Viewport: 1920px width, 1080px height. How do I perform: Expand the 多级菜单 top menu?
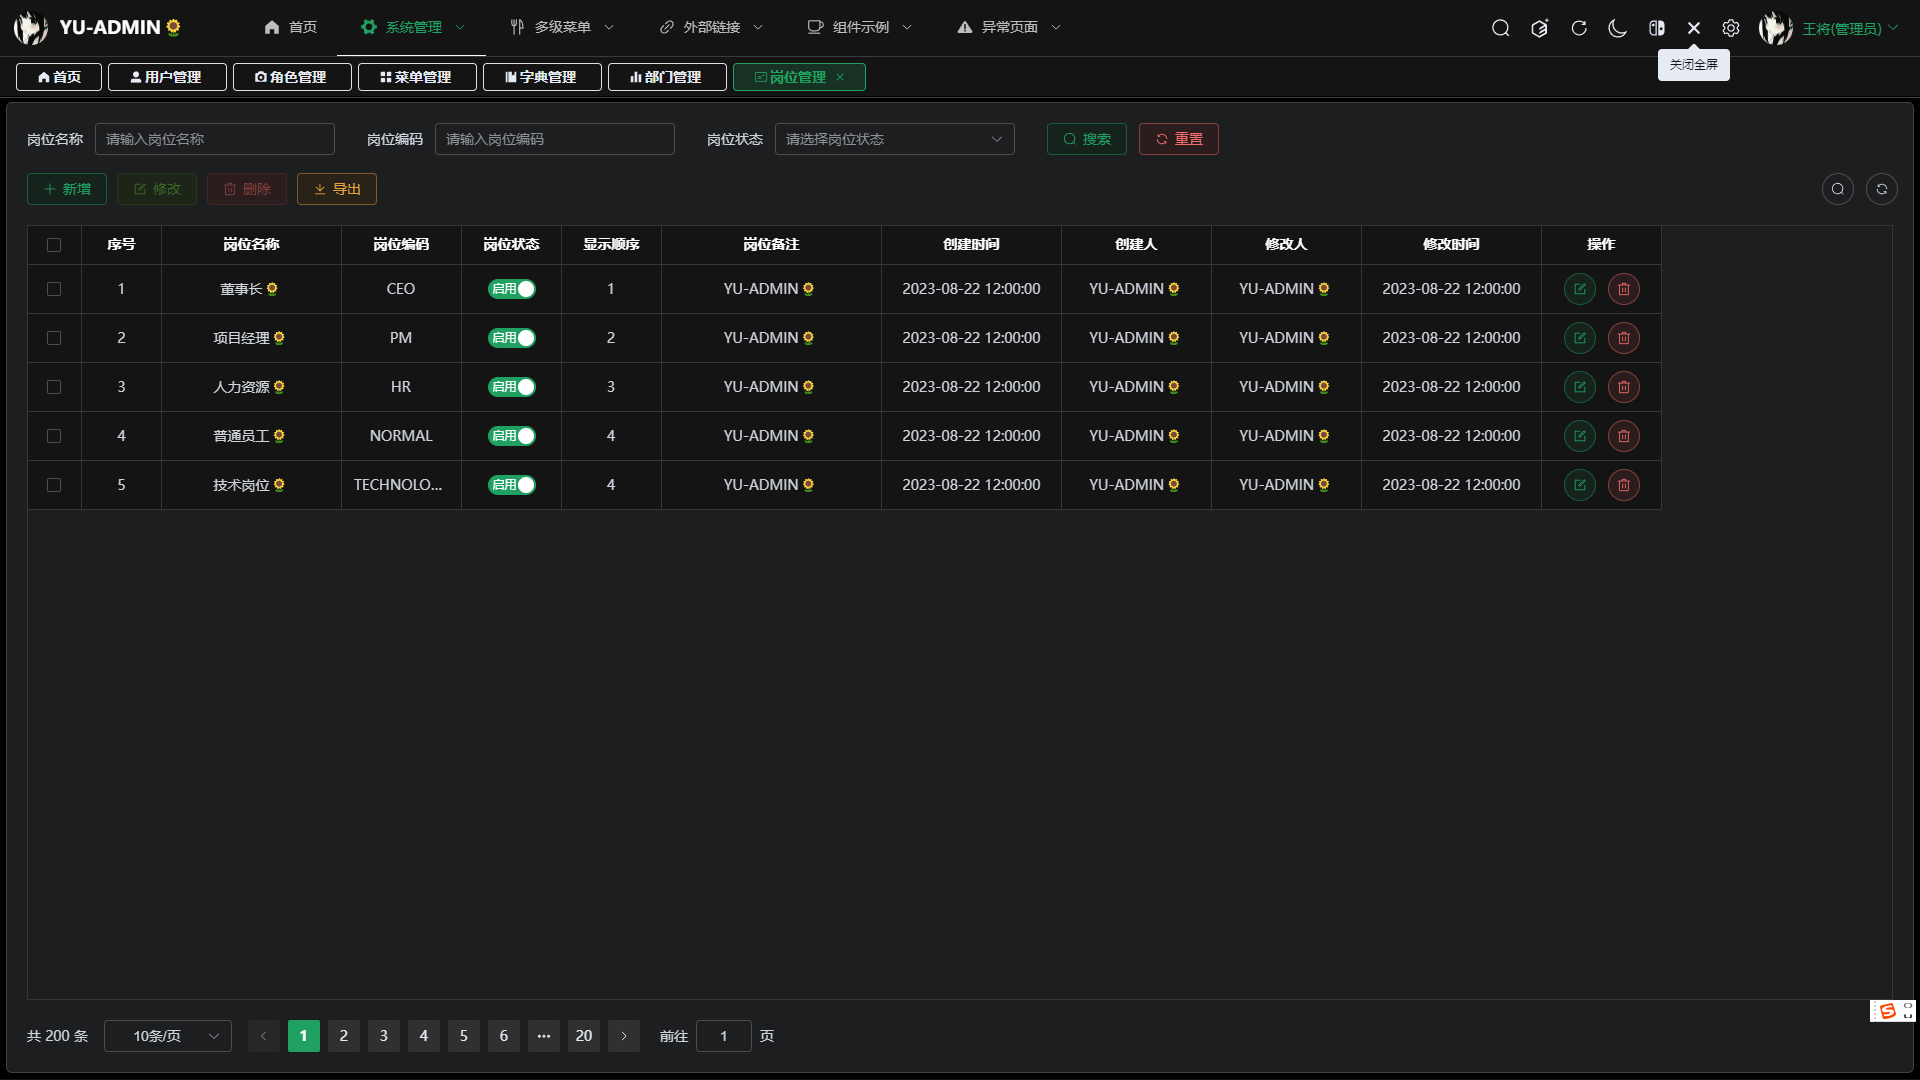click(562, 27)
